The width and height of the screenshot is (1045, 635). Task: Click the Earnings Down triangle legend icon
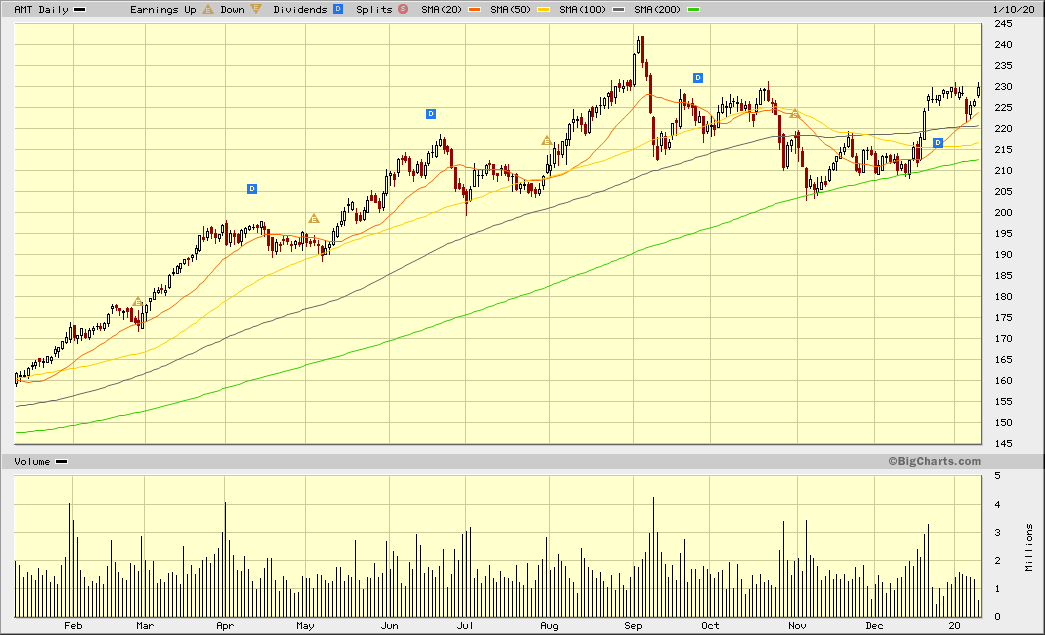(x=256, y=9)
